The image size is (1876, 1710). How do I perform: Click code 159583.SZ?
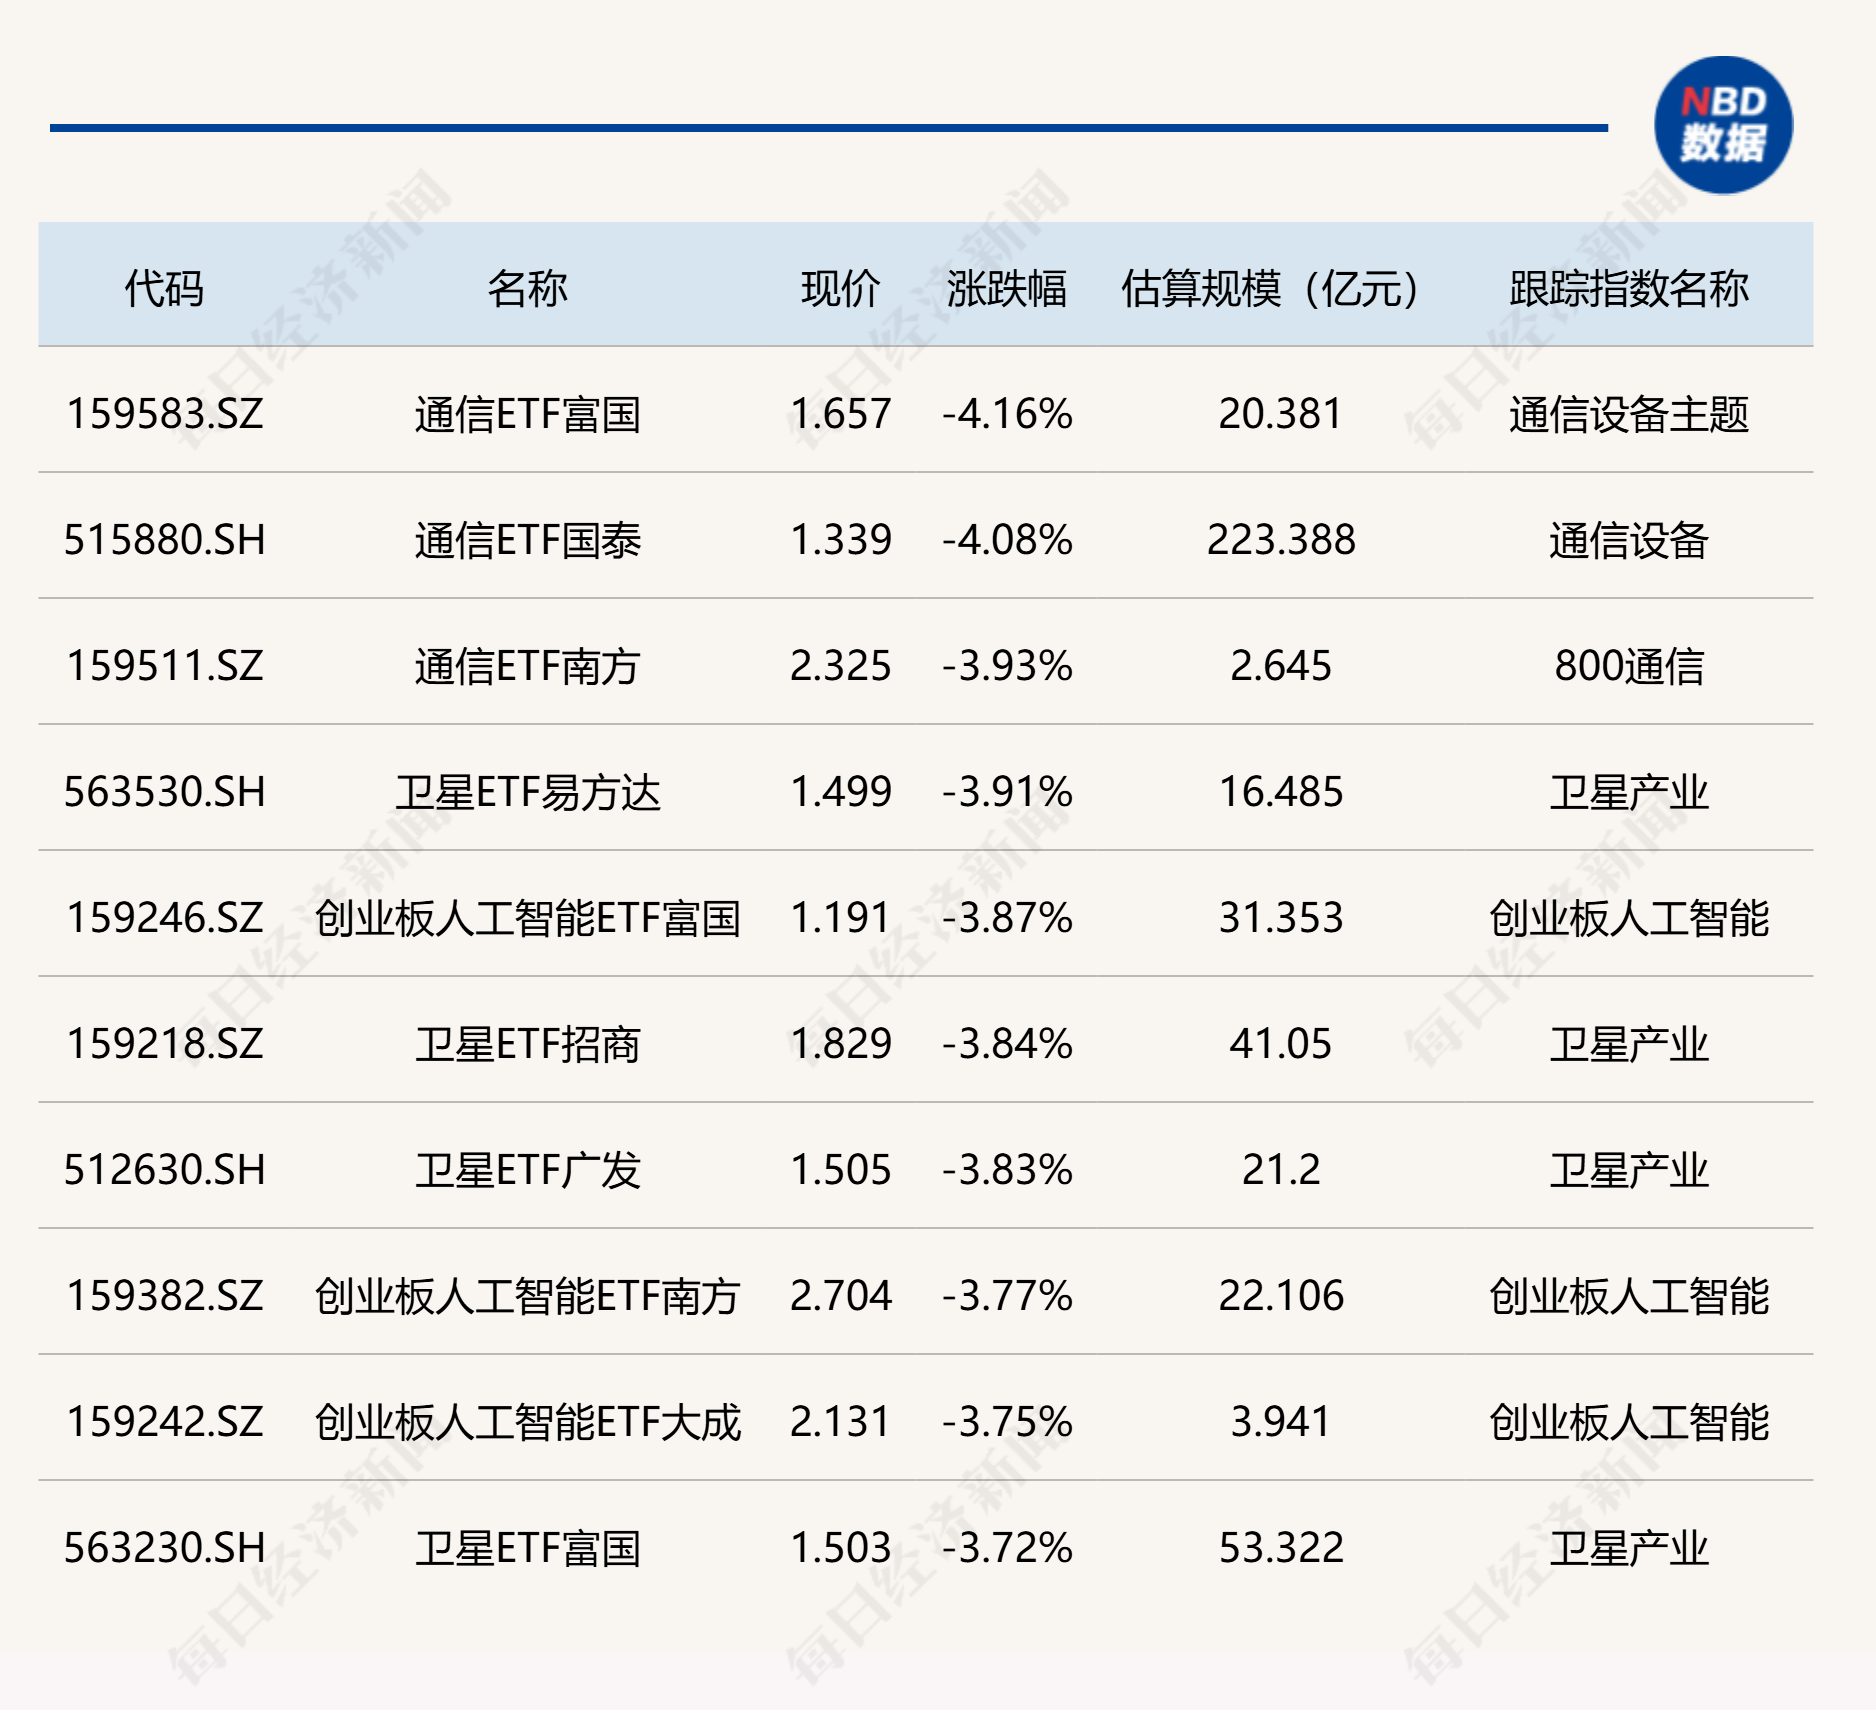[x=167, y=413]
